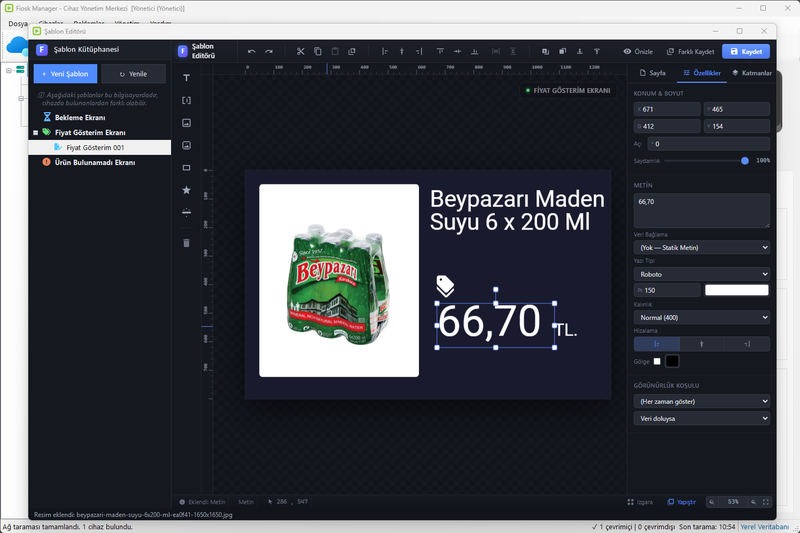The image size is (800, 533).
Task: Click the Undo arrow in the editor toolbar
Action: 252,52
